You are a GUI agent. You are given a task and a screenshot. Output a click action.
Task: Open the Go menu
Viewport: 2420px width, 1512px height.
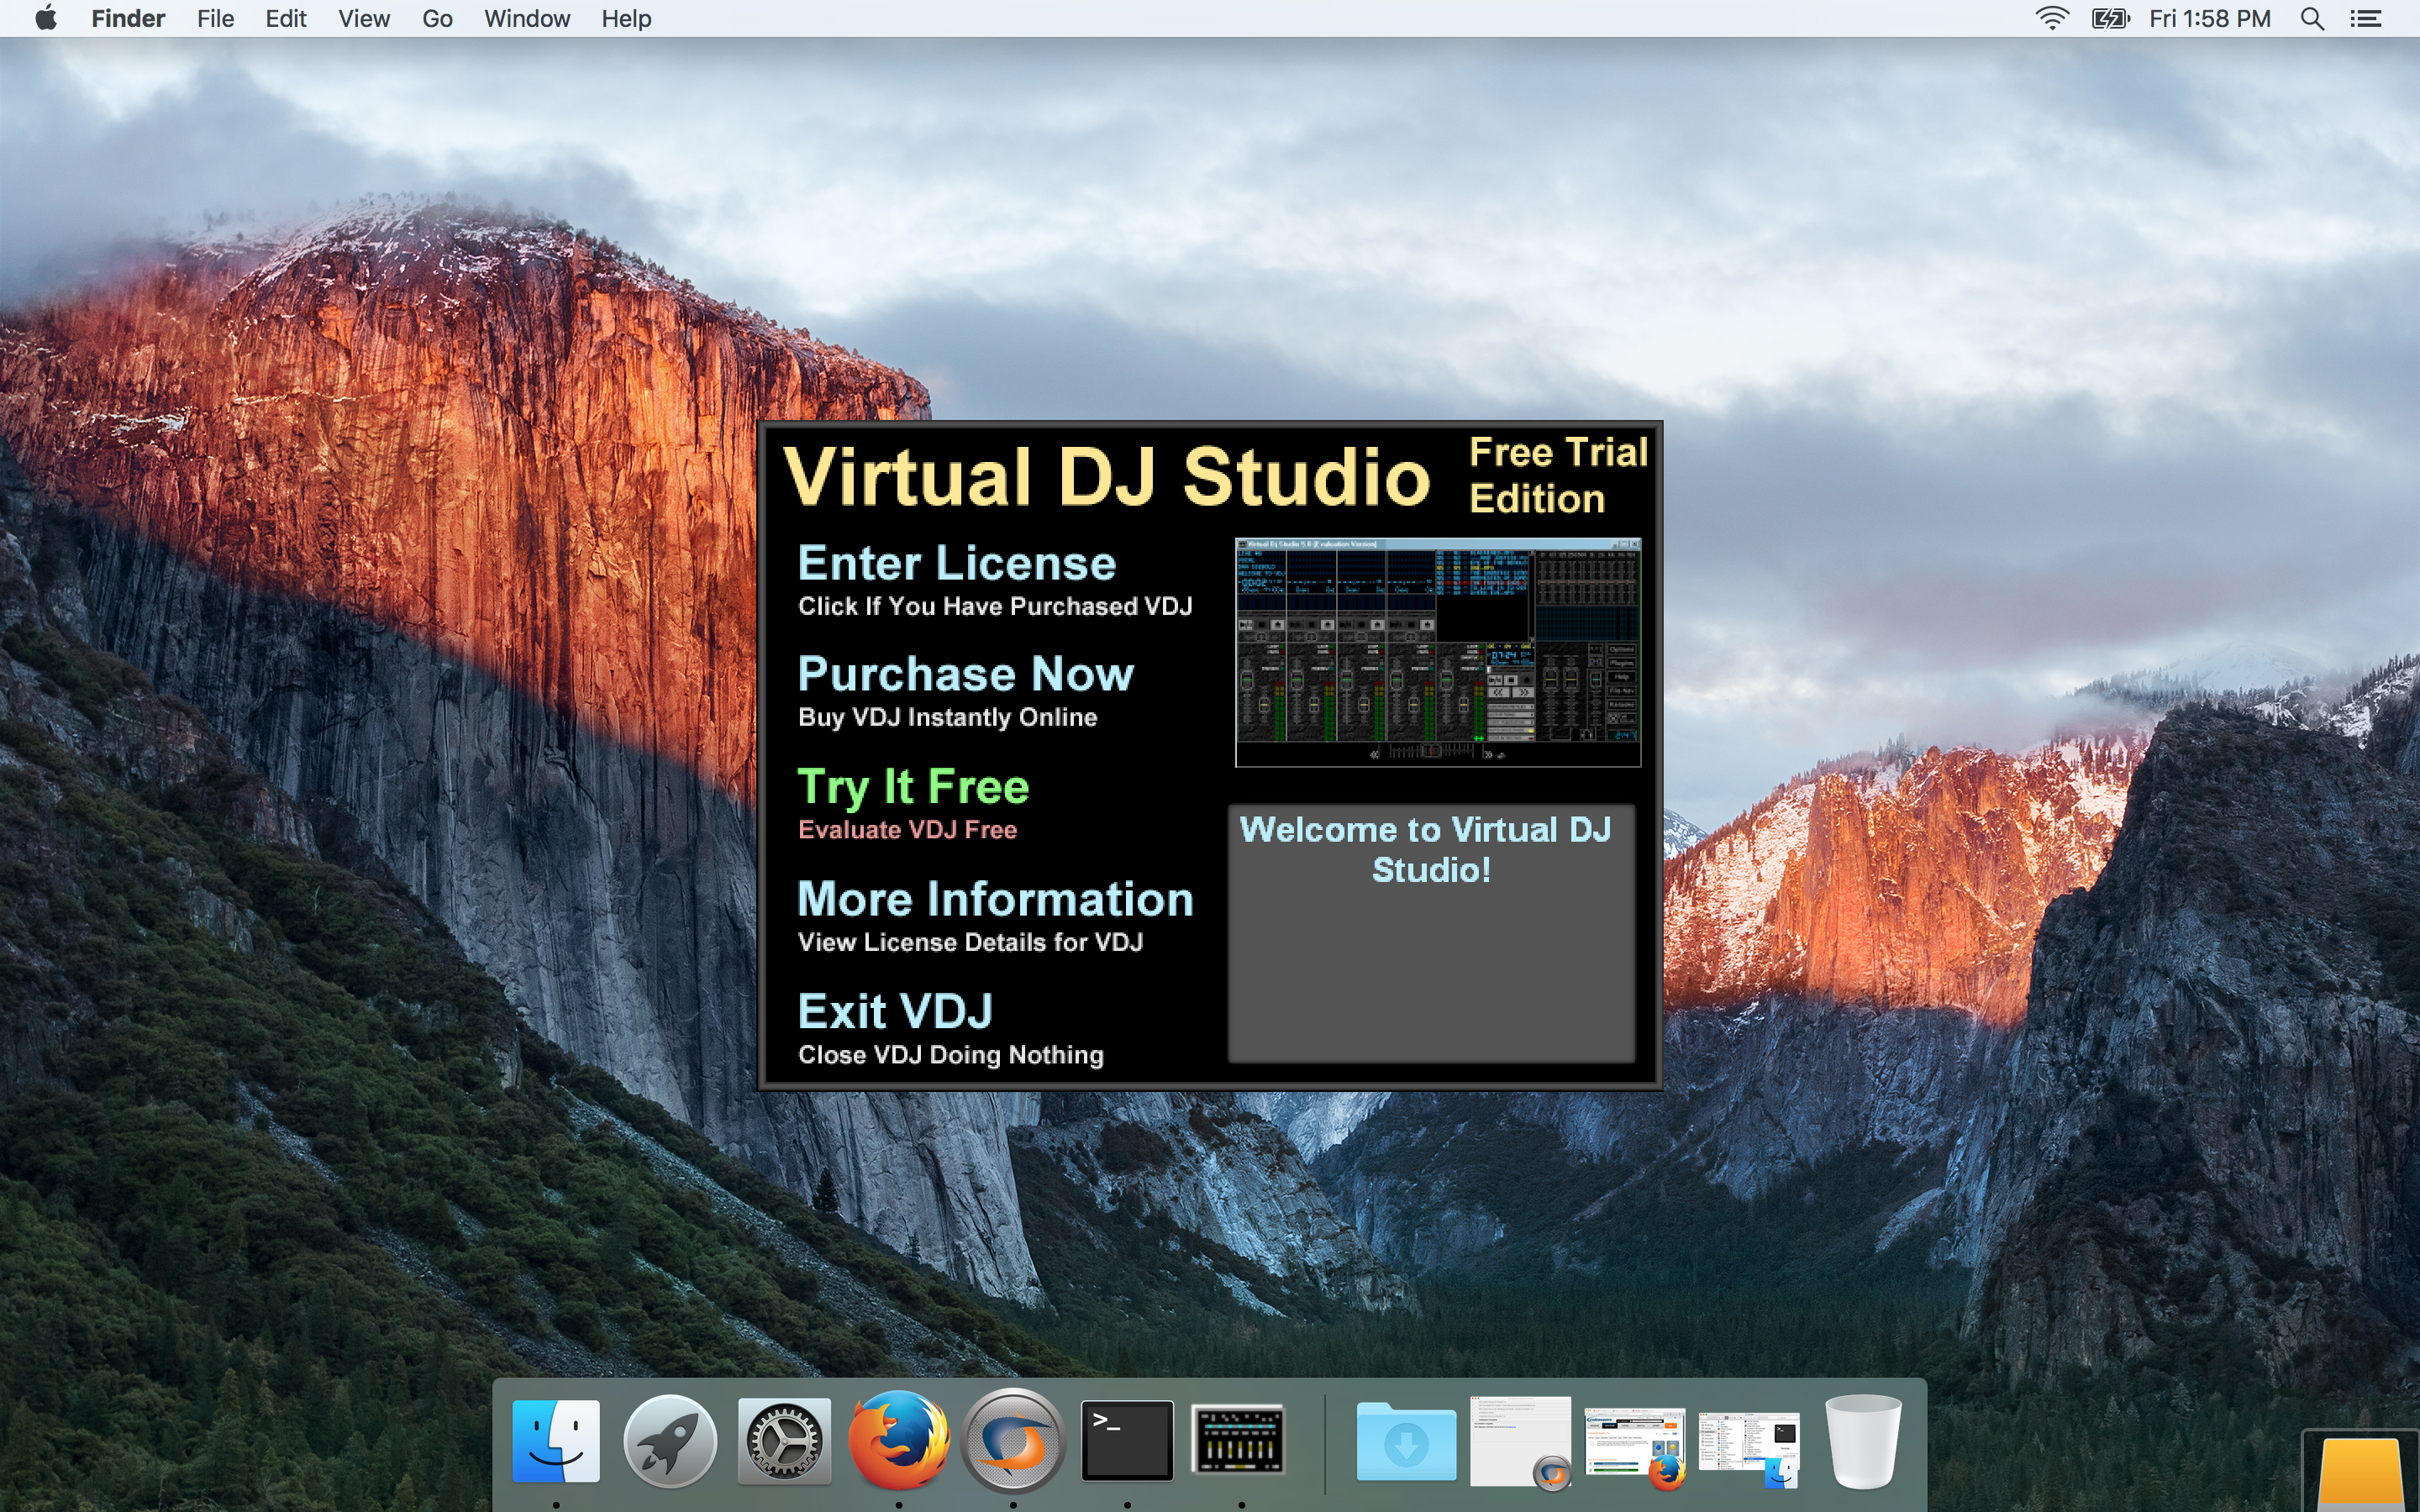point(437,18)
